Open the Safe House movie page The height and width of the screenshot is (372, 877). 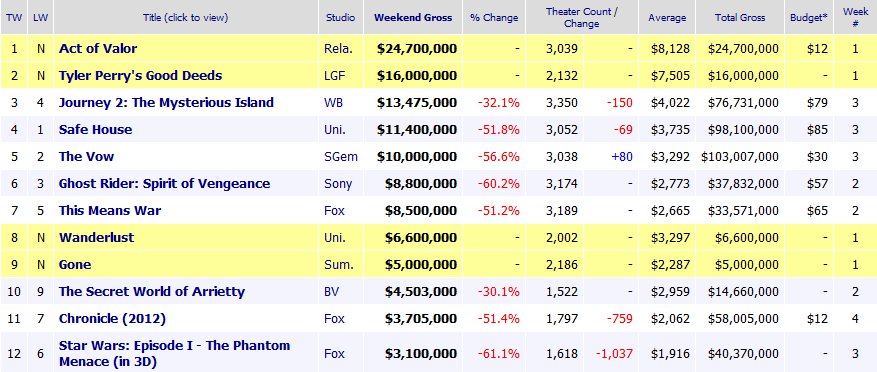coord(96,129)
